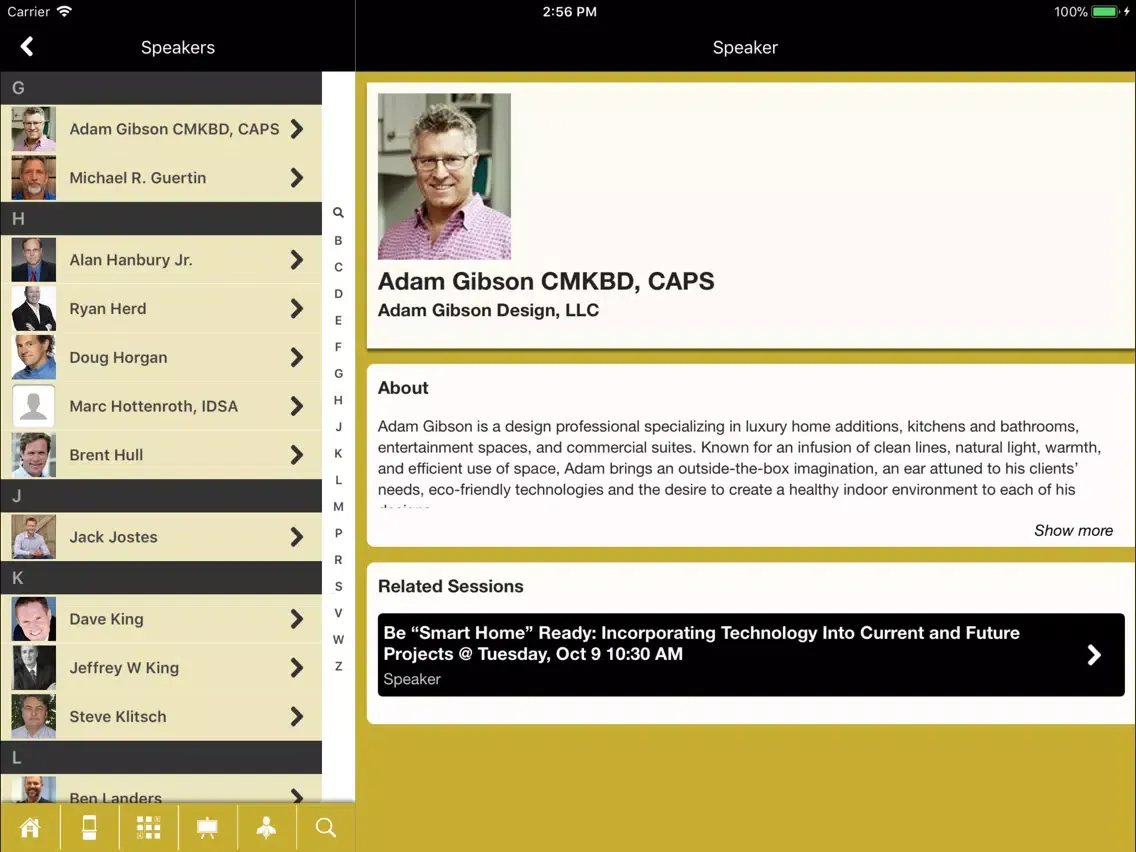Jump to letter J in index
Viewport: 1136px width, 852px height.
[x=338, y=427]
